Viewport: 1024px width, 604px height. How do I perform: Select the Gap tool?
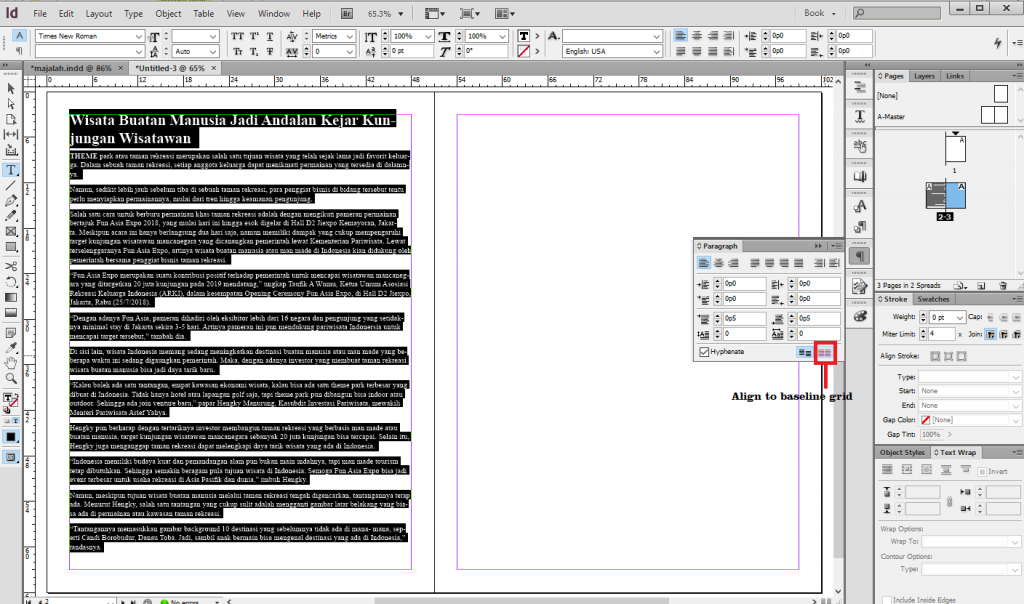click(11, 135)
